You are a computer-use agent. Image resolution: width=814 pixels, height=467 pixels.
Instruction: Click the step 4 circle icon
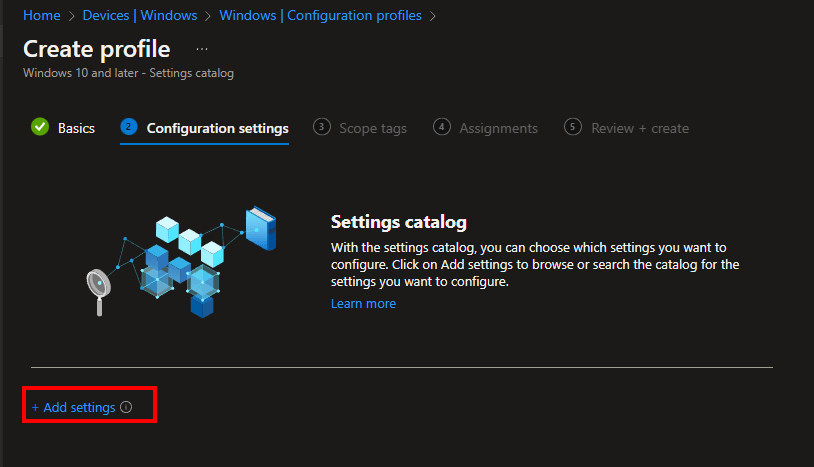tap(442, 127)
